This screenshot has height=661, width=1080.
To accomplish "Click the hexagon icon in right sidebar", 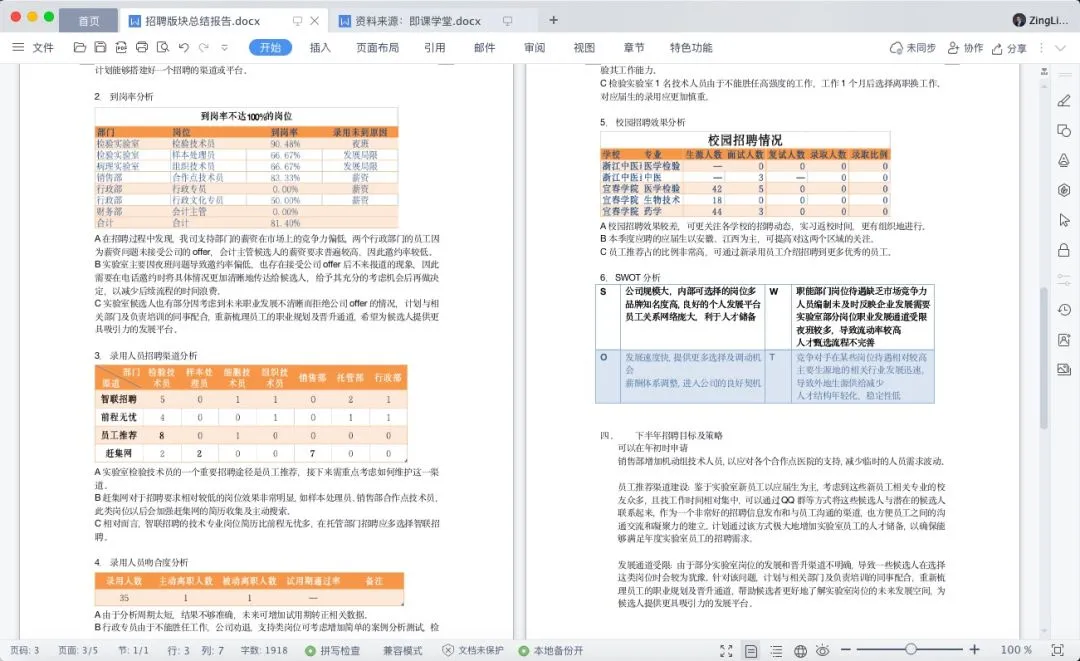I will (x=1064, y=190).
